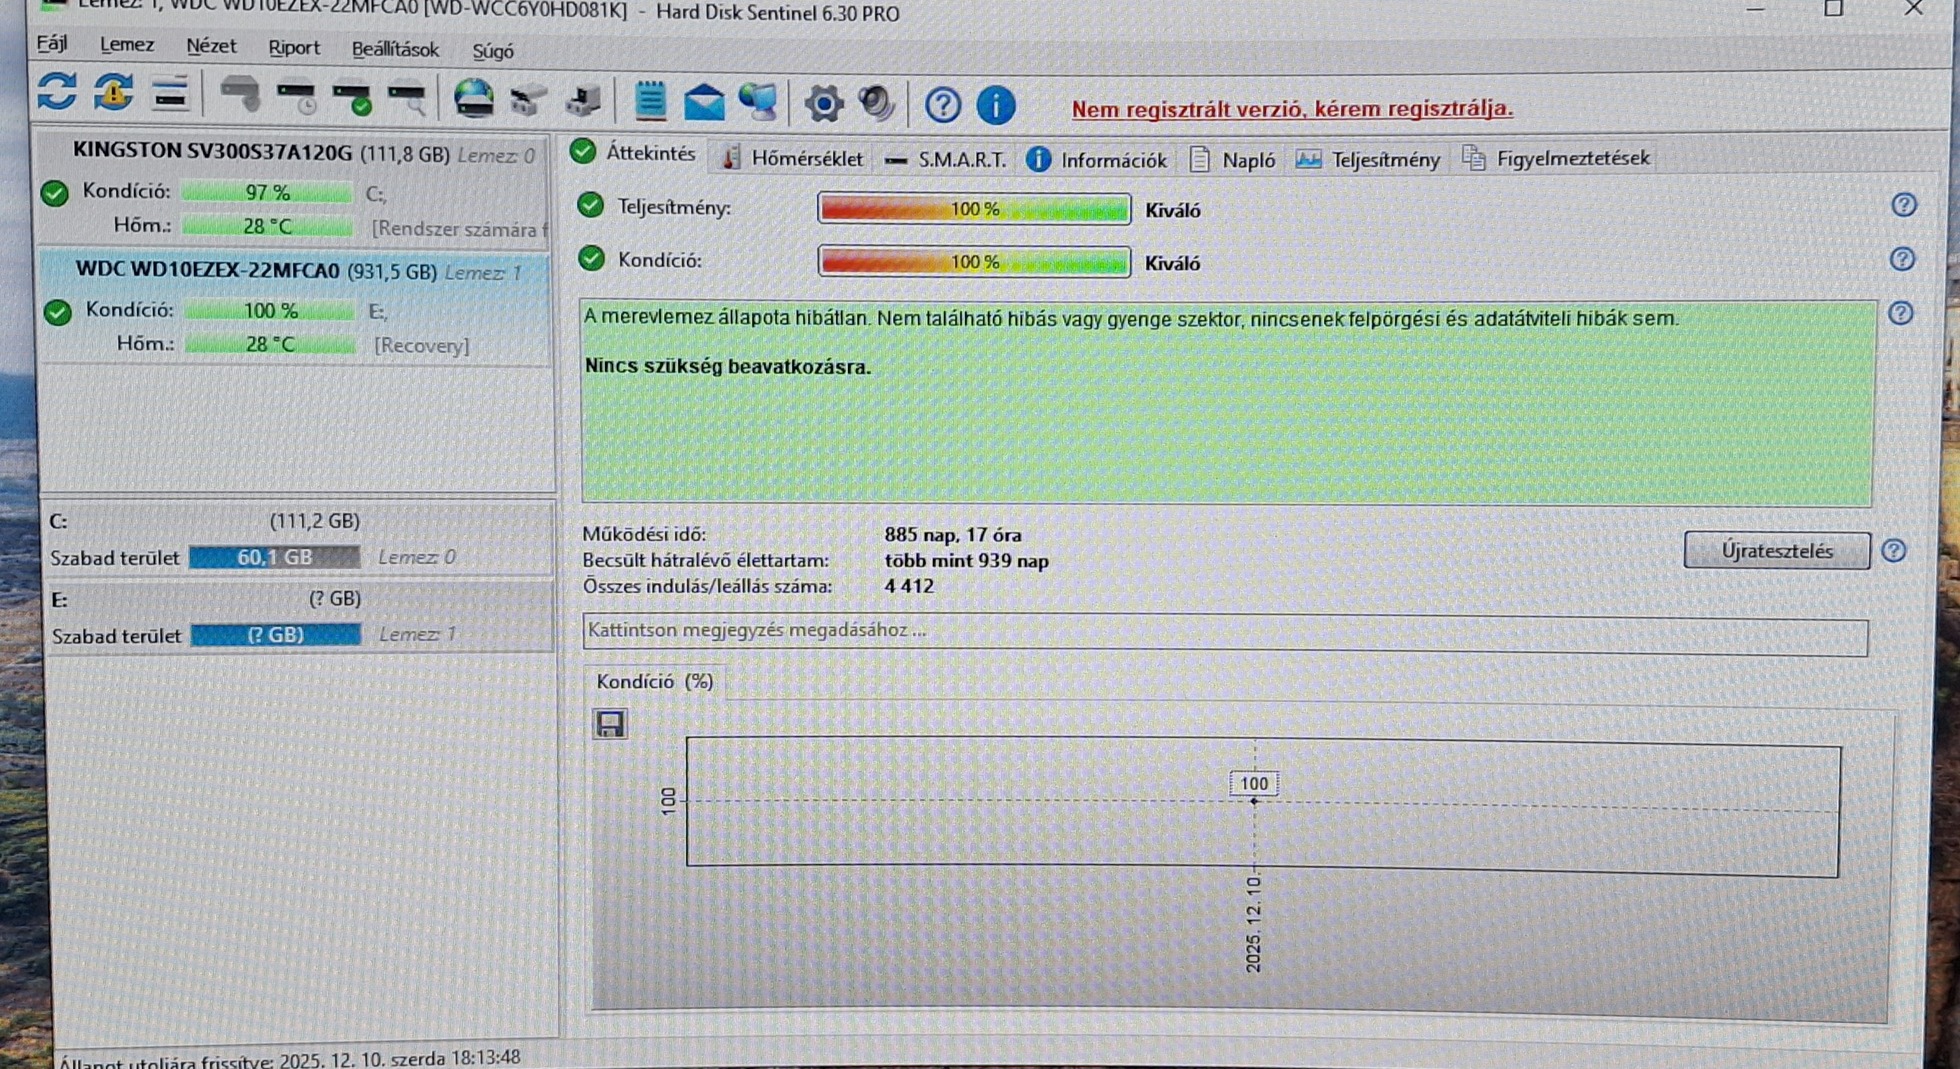Click the disk list view toolbar icon

coord(171,95)
